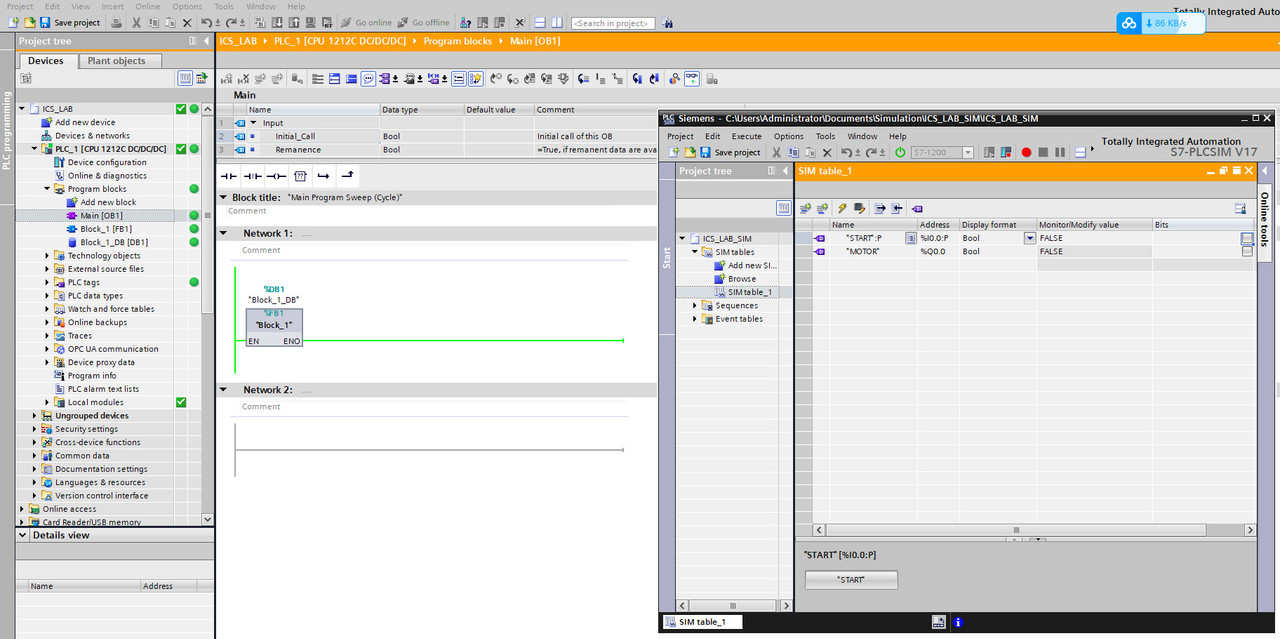Open the Online menu in TIA Portal

click(148, 6)
